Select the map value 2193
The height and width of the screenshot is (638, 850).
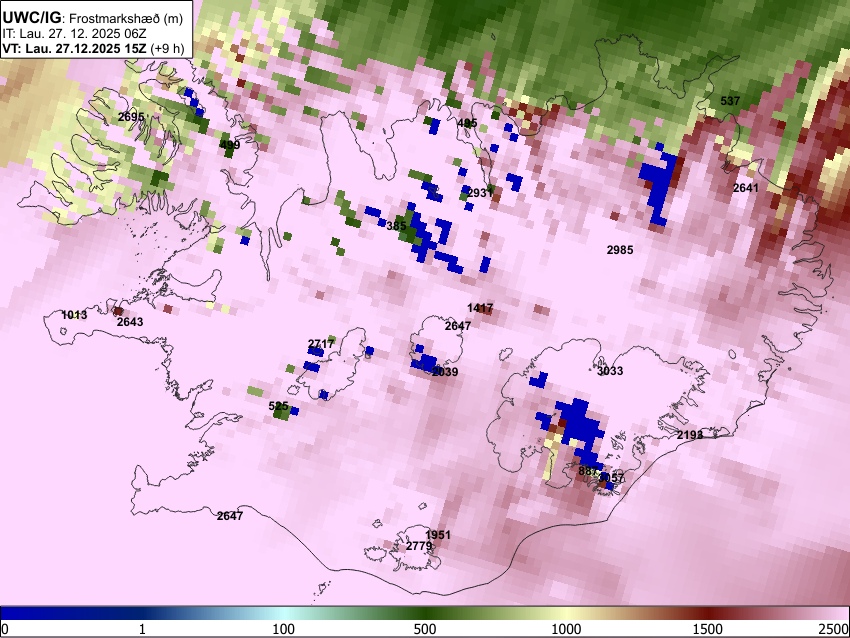click(690, 435)
